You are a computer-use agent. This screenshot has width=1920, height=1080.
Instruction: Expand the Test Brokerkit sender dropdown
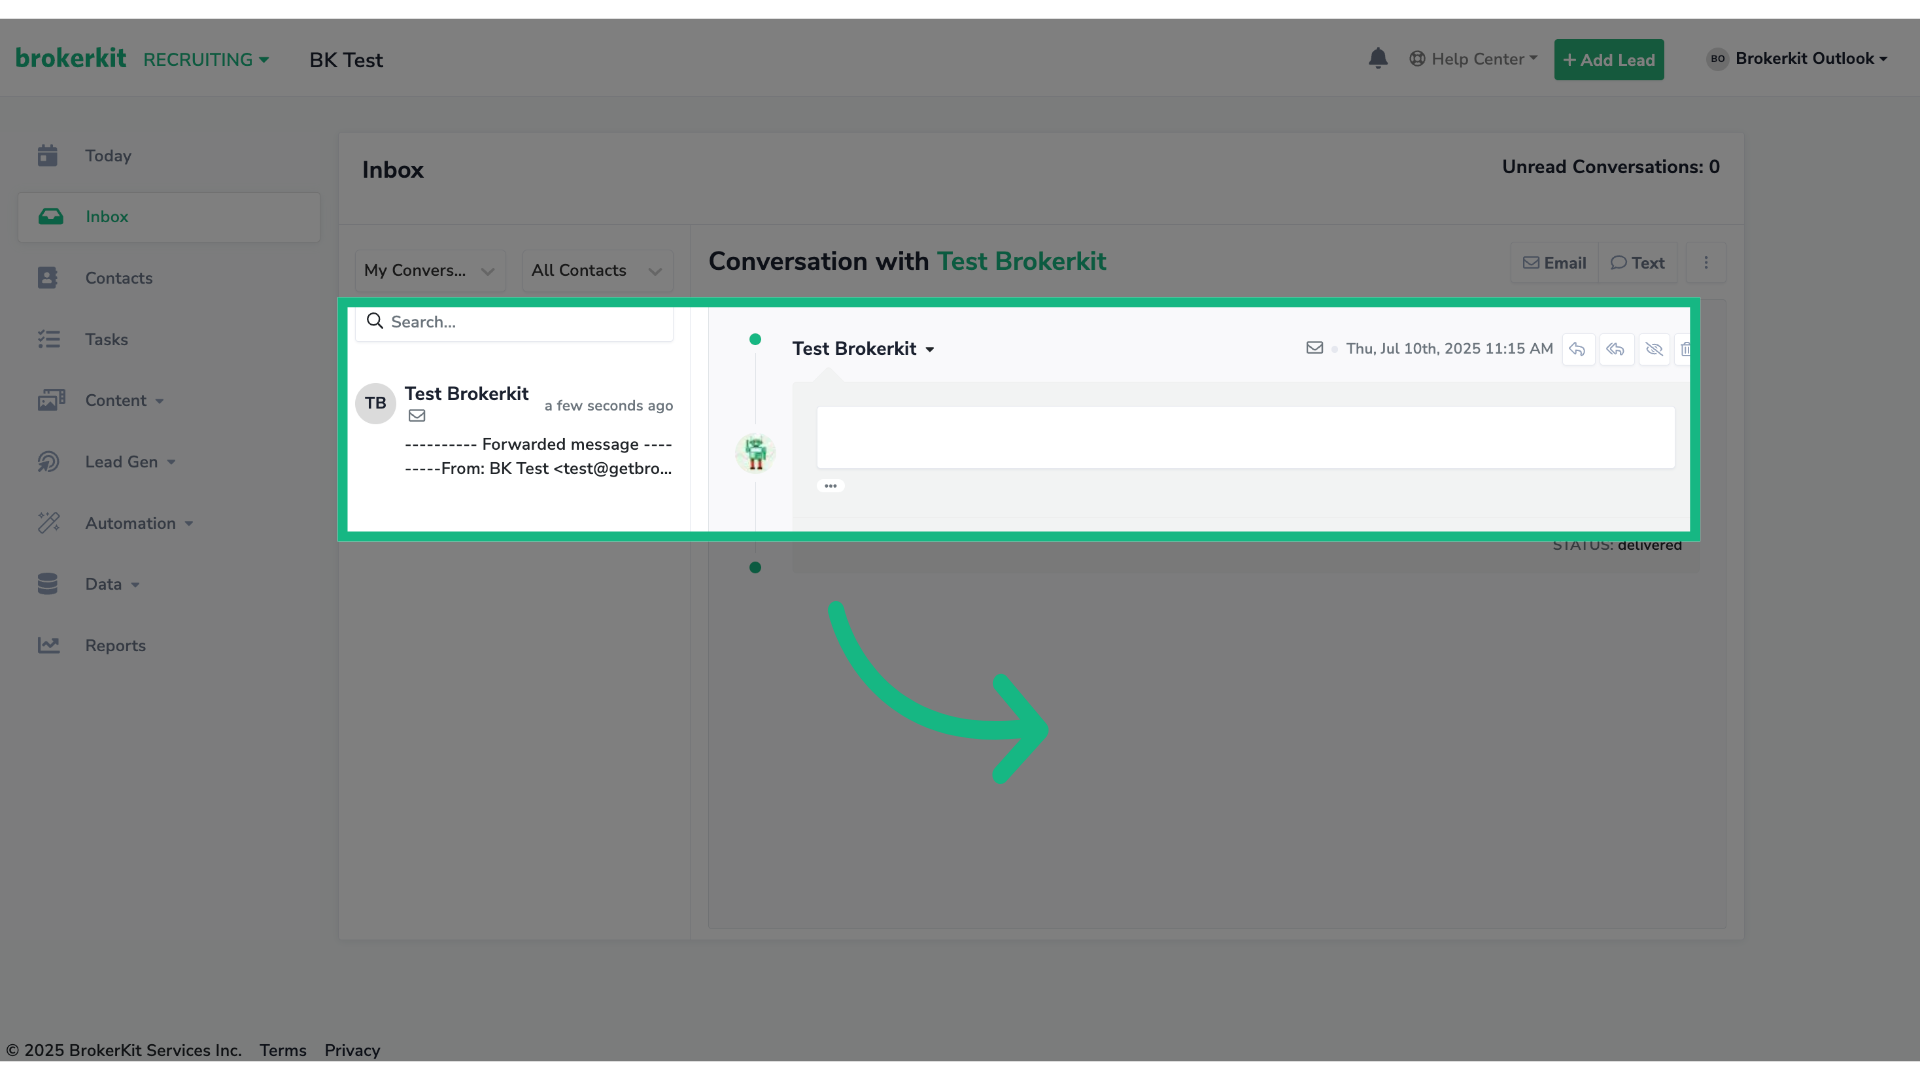click(863, 349)
